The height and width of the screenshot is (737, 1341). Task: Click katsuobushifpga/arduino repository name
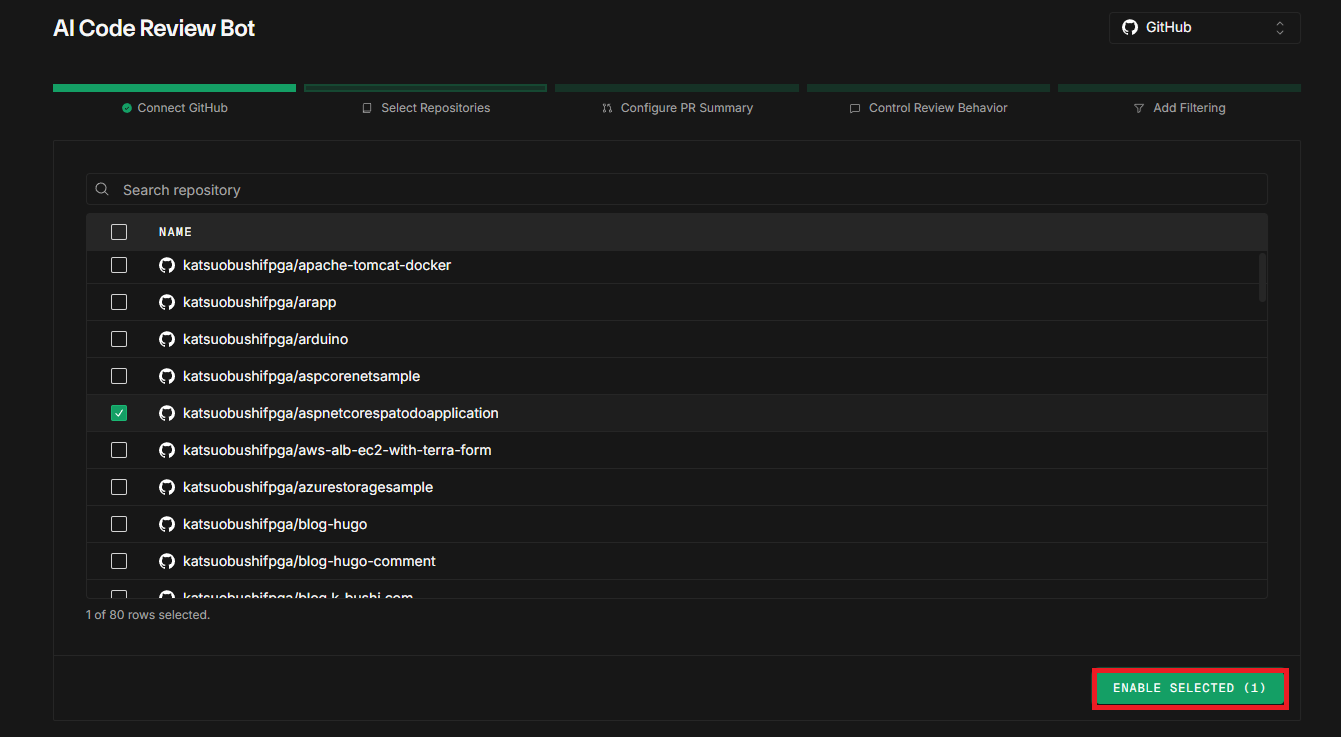click(265, 339)
